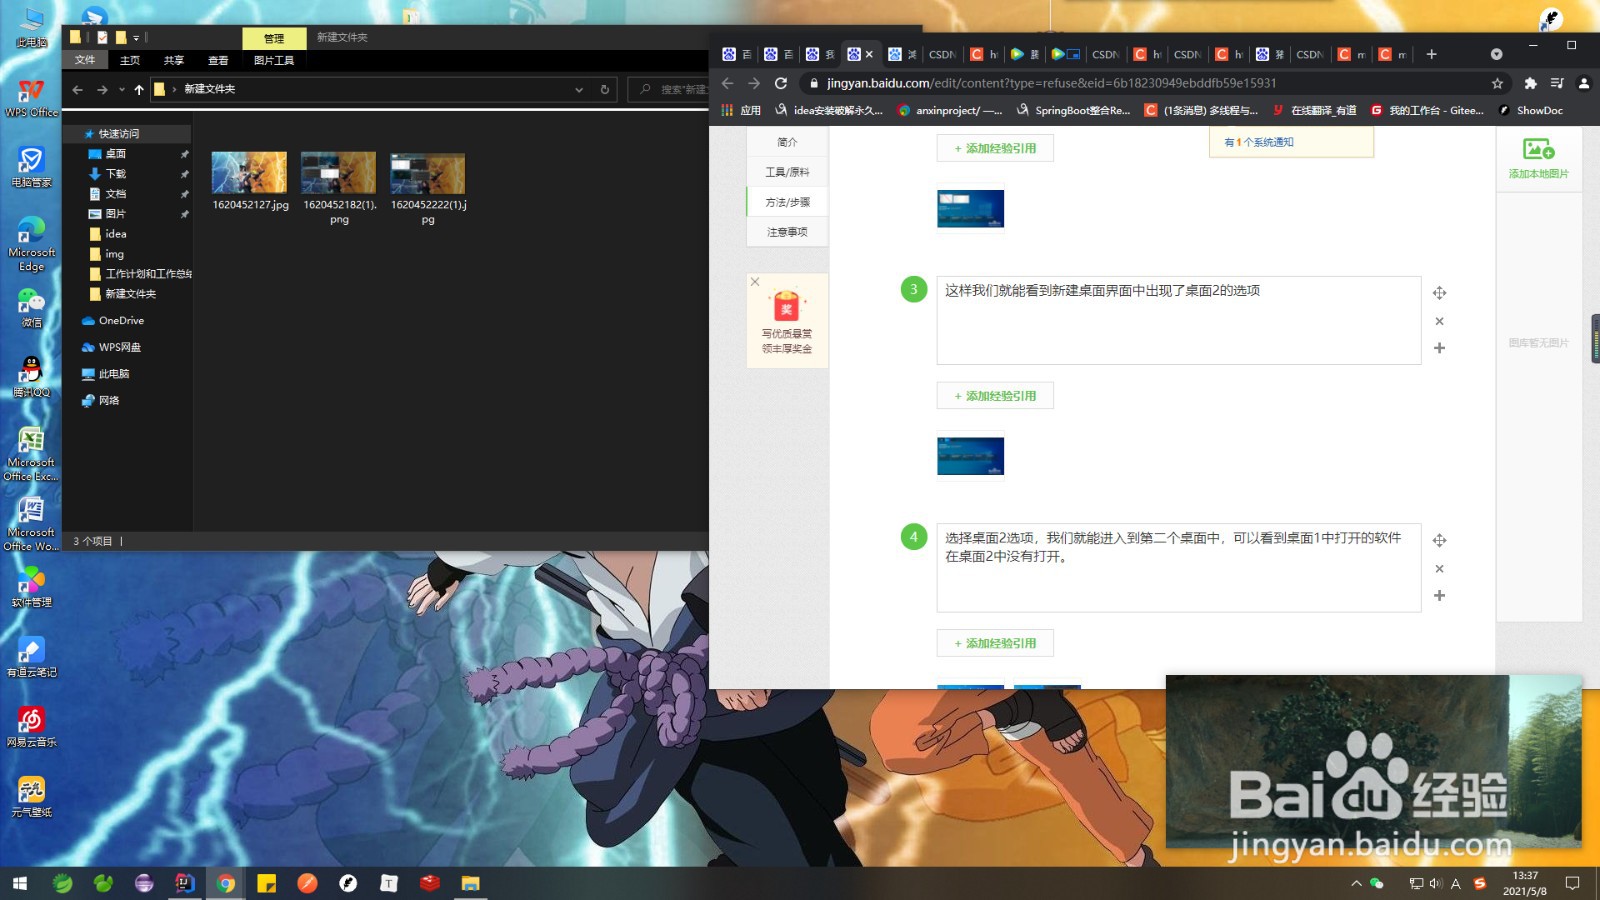
Task: Close the active Chrome tab
Action: tap(869, 54)
